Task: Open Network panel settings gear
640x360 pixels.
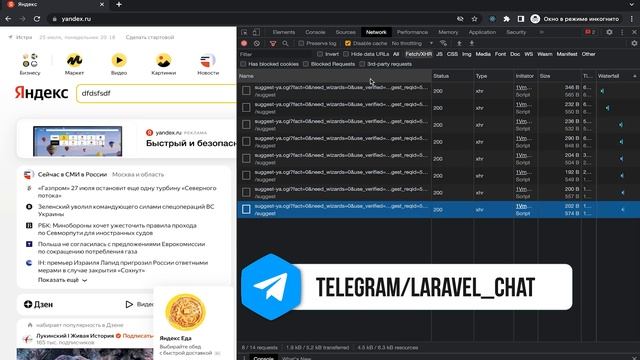Action: click(x=634, y=43)
